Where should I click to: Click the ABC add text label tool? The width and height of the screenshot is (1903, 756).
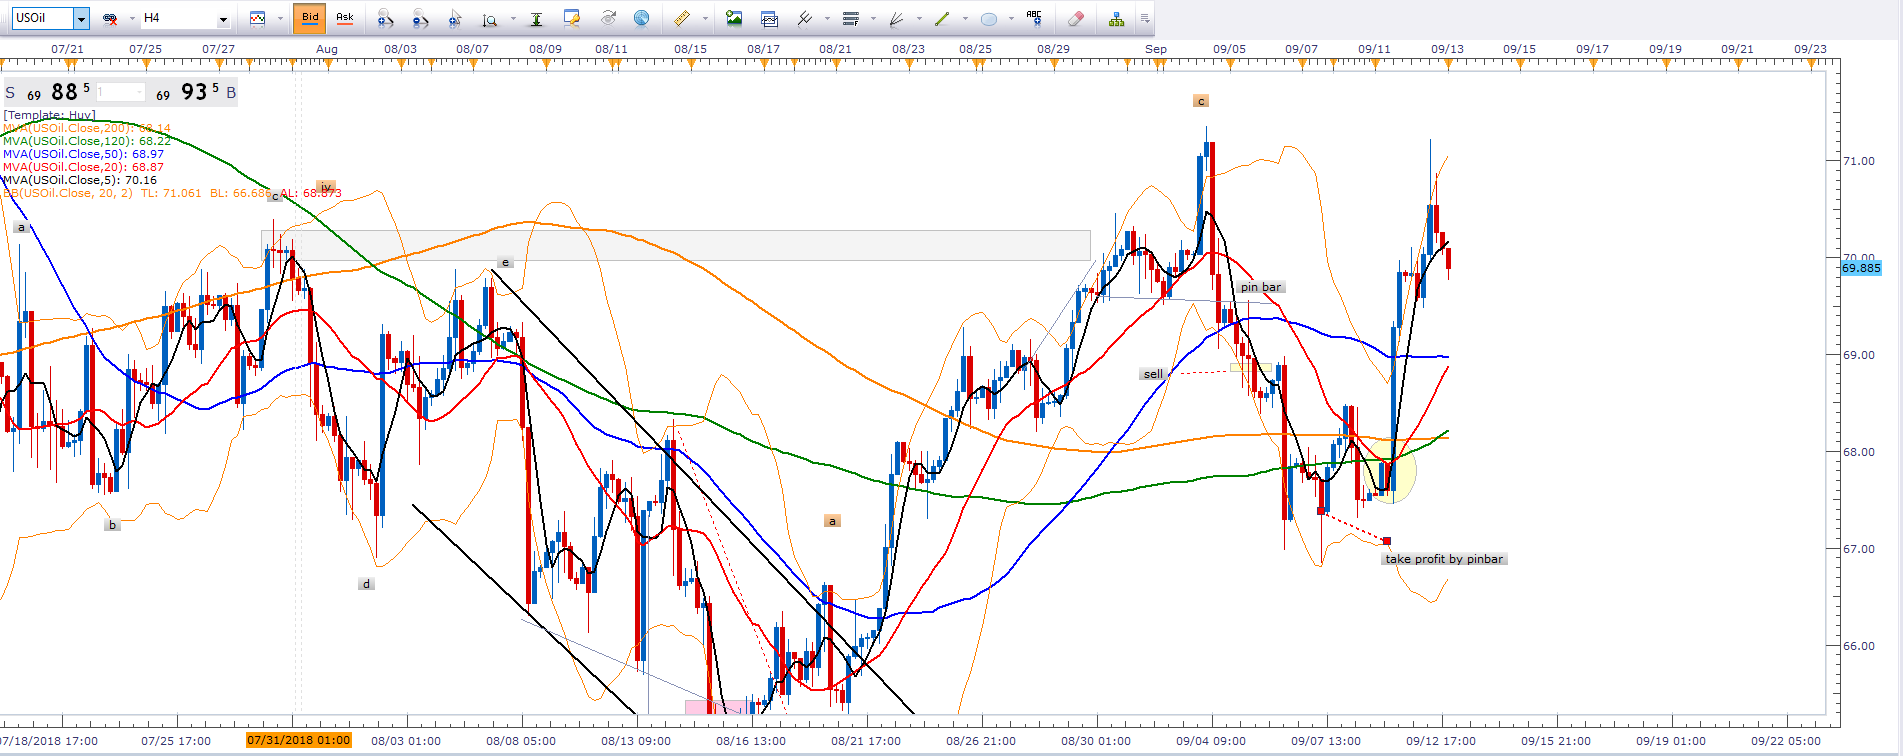point(1034,18)
